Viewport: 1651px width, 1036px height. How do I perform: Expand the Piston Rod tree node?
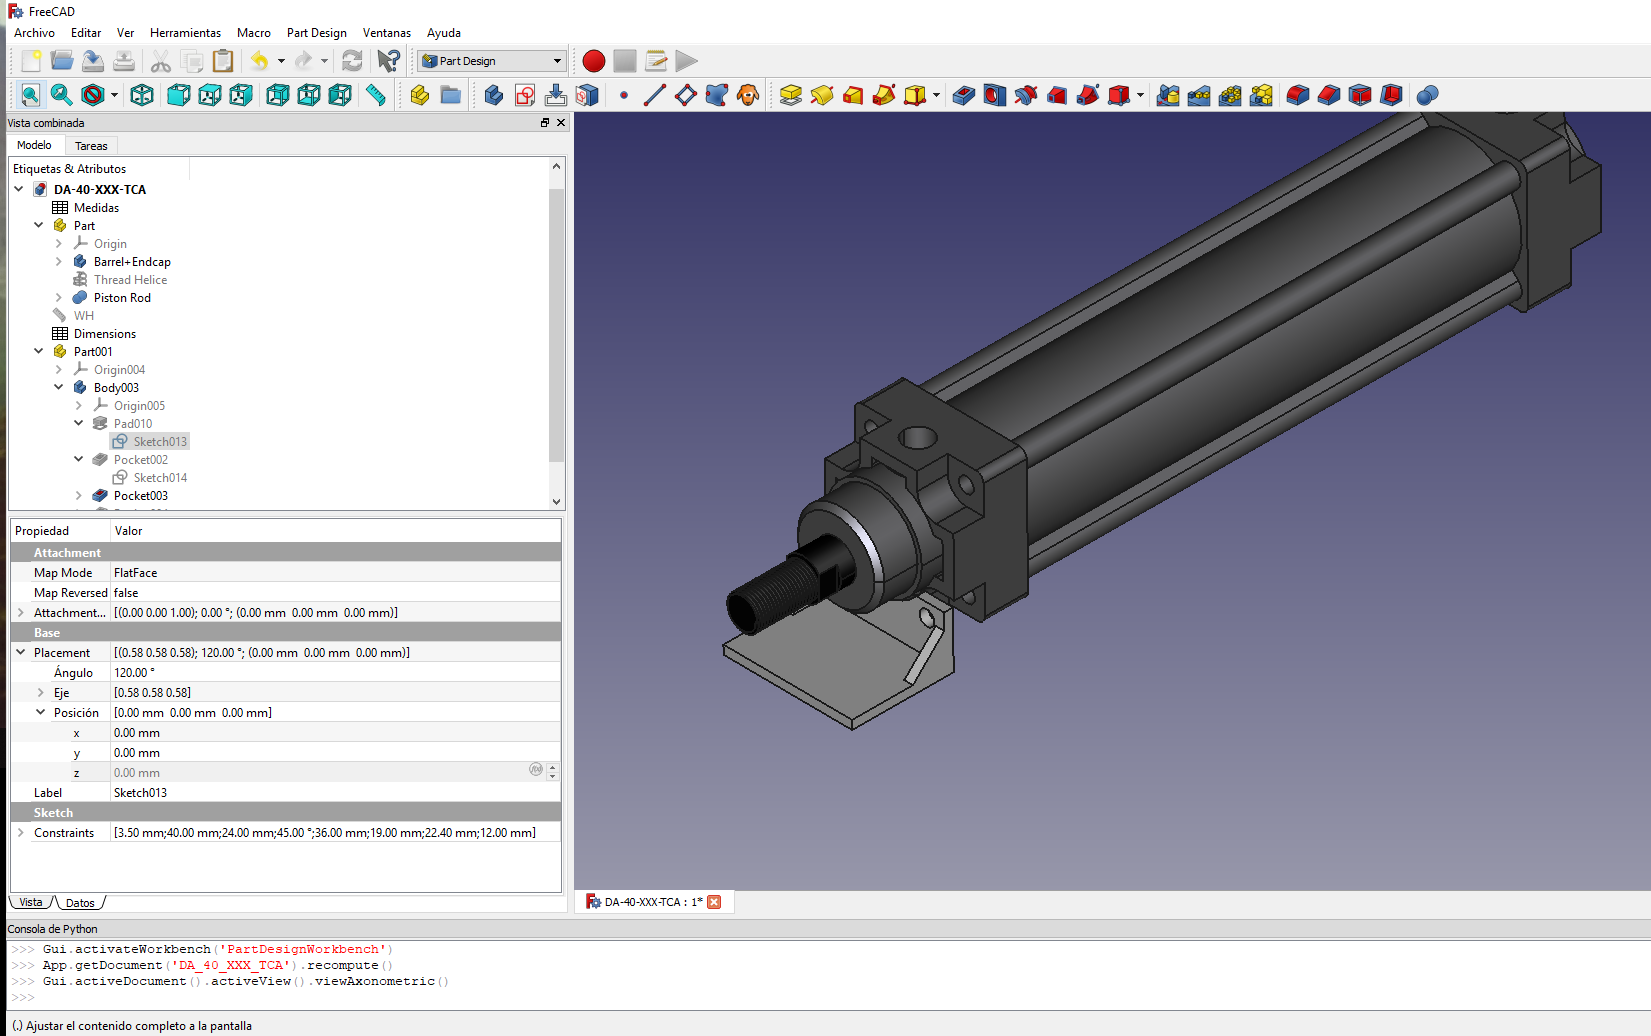[59, 297]
